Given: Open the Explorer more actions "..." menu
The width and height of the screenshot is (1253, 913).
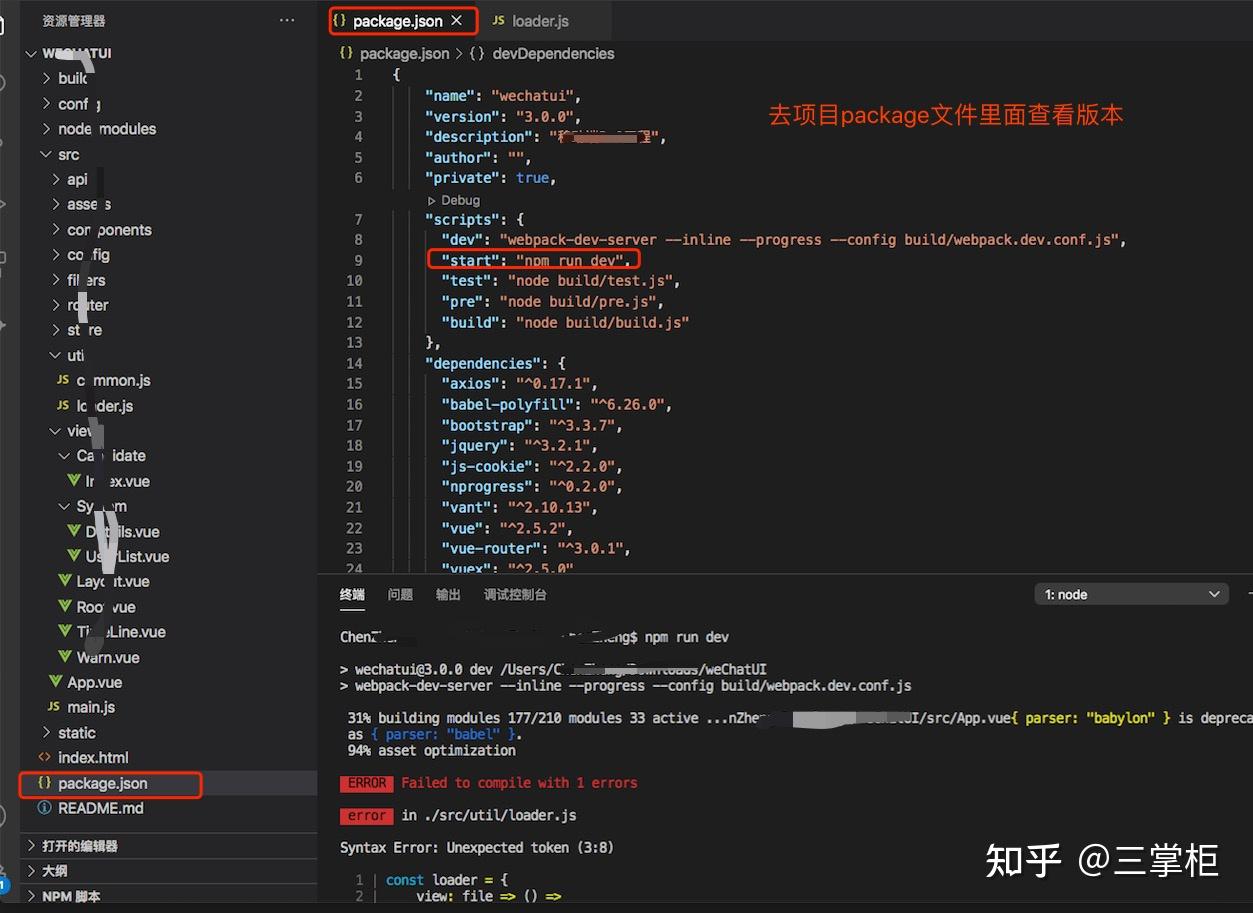Looking at the screenshot, I should [x=287, y=20].
